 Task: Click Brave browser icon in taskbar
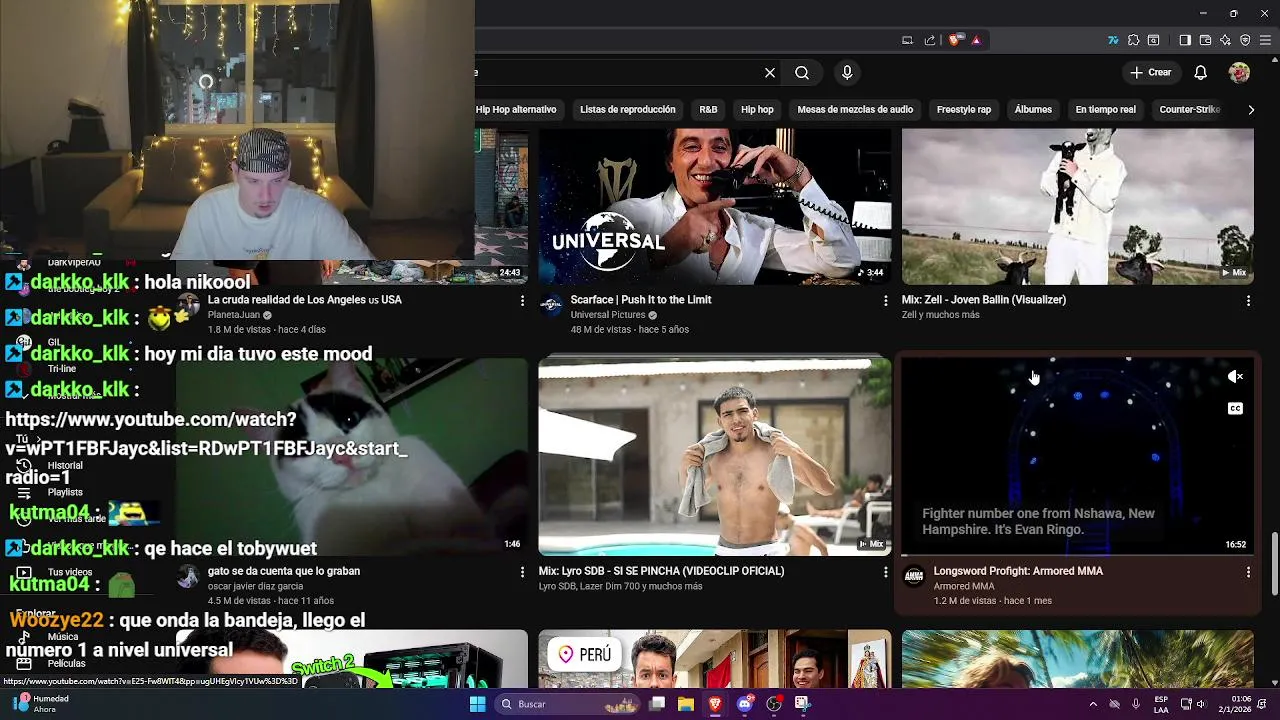715,704
